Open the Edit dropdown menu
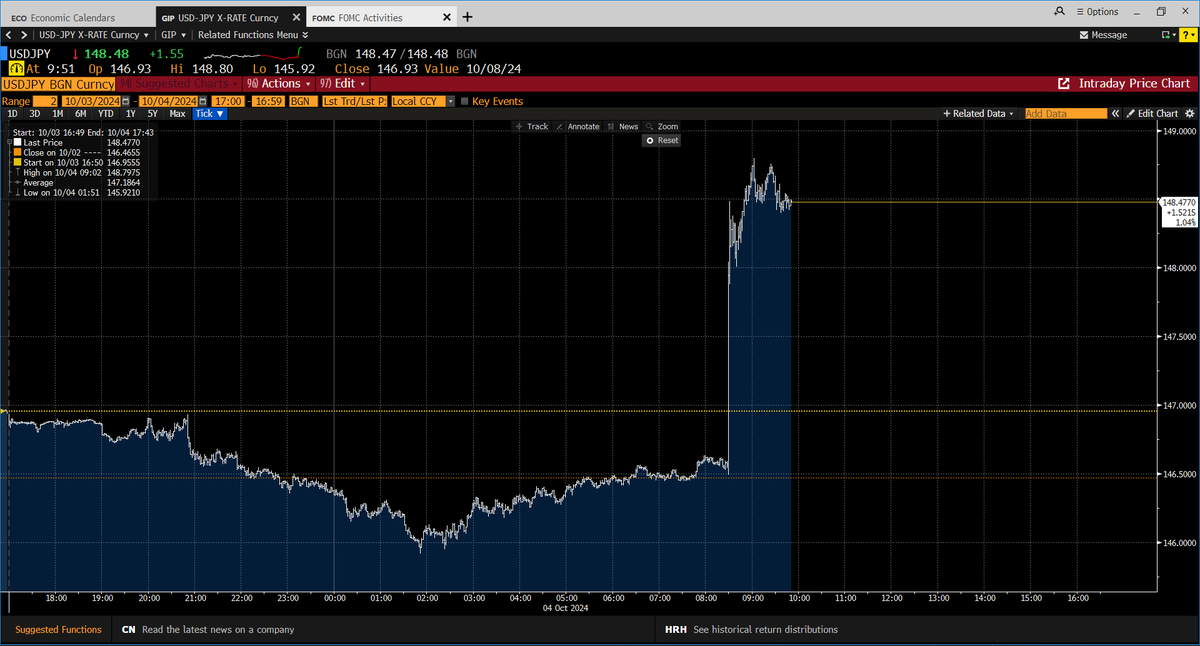The height and width of the screenshot is (646, 1200). [343, 84]
